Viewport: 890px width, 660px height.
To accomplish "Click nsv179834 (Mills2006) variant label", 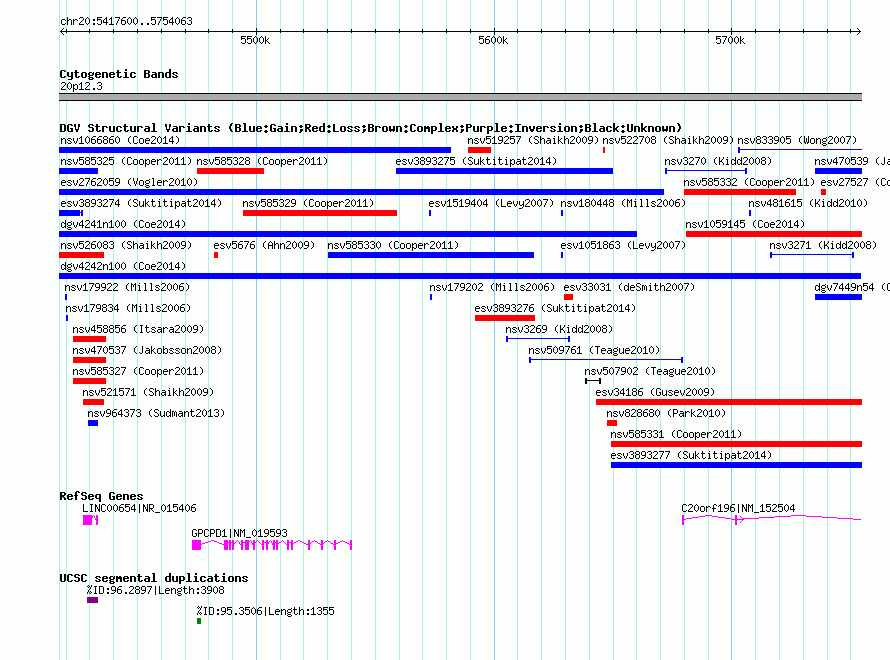I will click(x=128, y=308).
